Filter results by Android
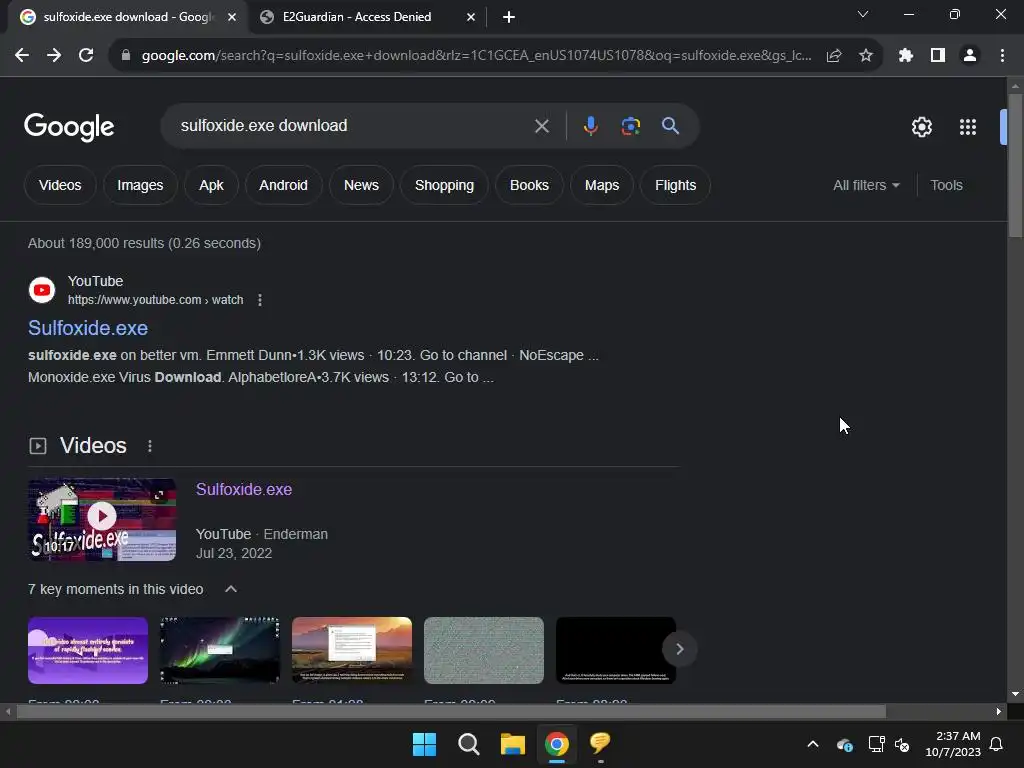The height and width of the screenshot is (768, 1024). (x=283, y=185)
